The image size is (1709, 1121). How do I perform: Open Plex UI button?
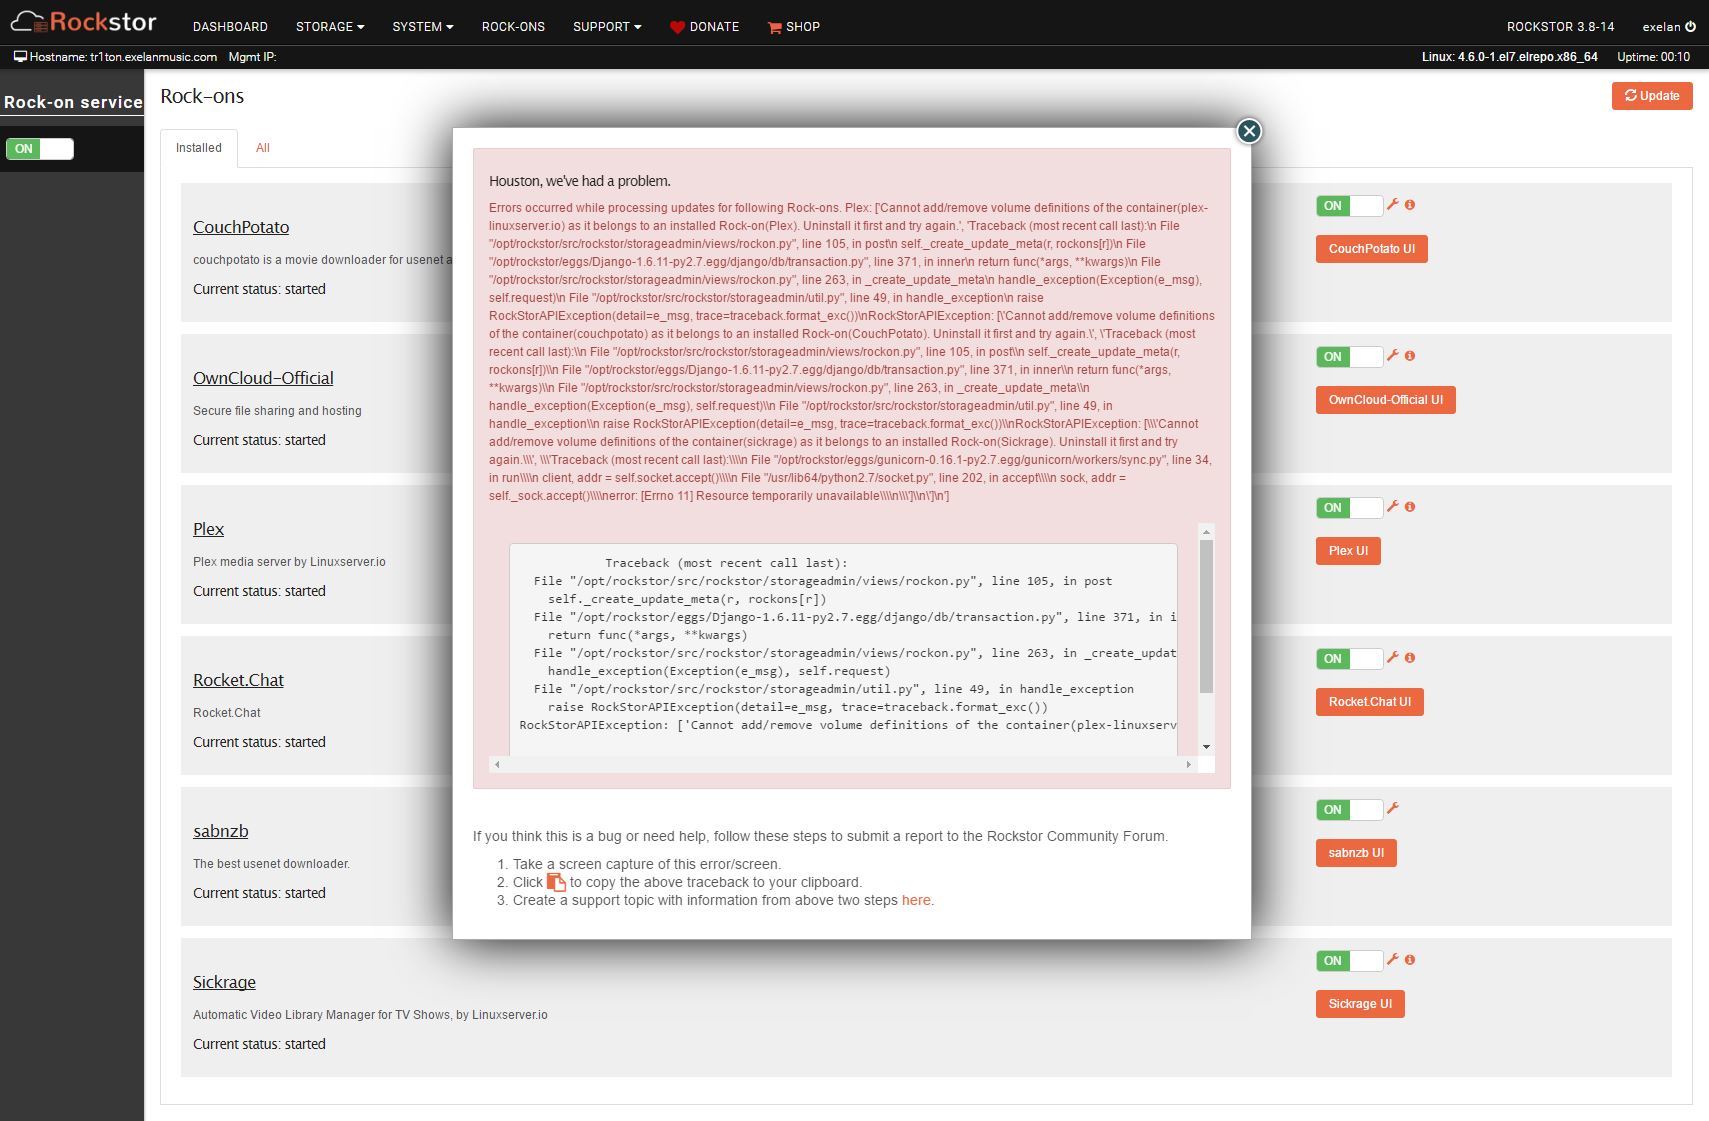[x=1348, y=551]
